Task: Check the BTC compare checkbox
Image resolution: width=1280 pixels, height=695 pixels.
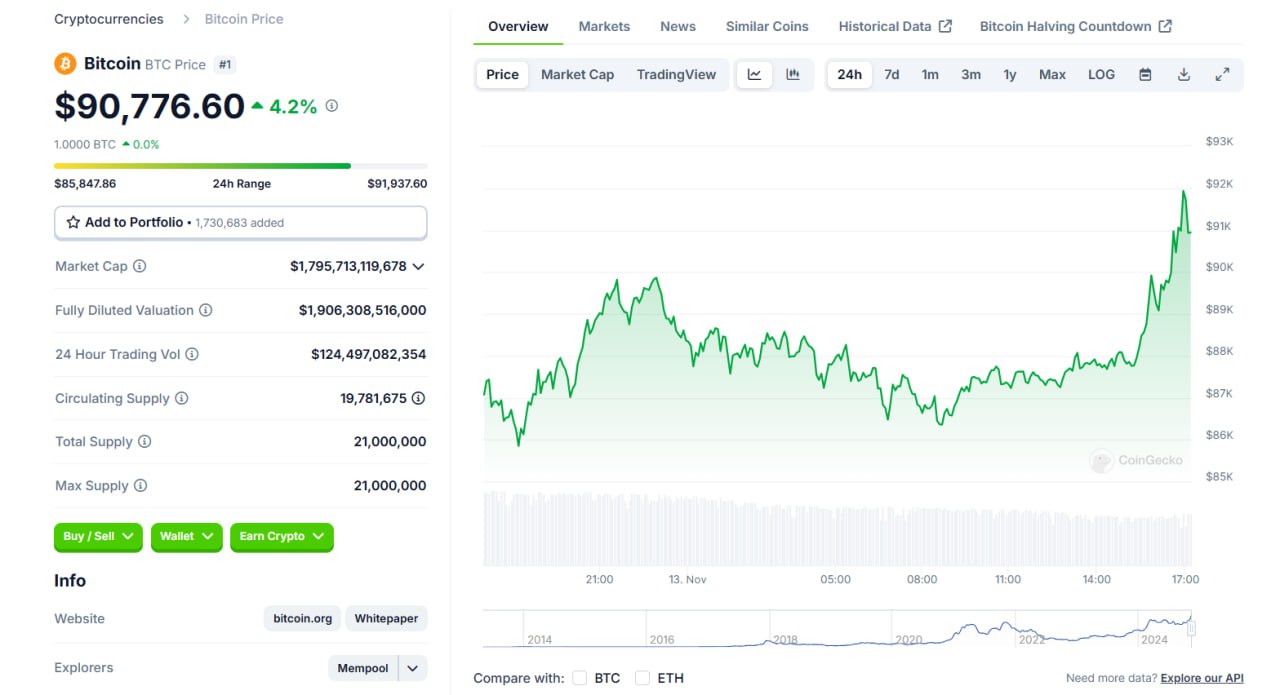Action: [x=580, y=678]
